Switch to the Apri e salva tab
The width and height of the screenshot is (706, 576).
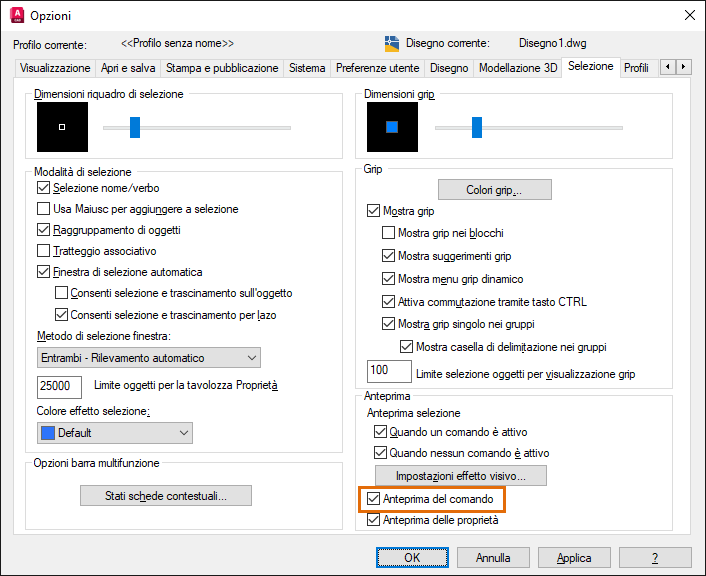pyautogui.click(x=128, y=68)
